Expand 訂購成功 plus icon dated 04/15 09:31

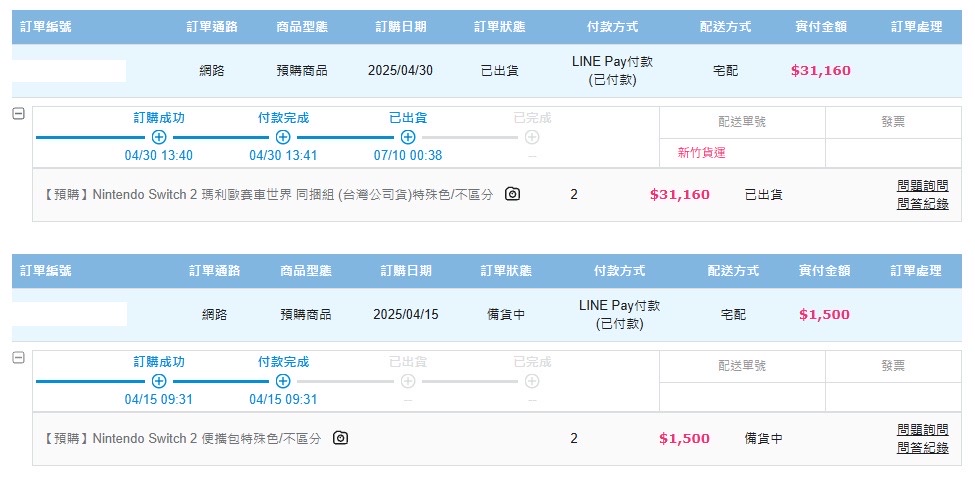click(x=159, y=380)
